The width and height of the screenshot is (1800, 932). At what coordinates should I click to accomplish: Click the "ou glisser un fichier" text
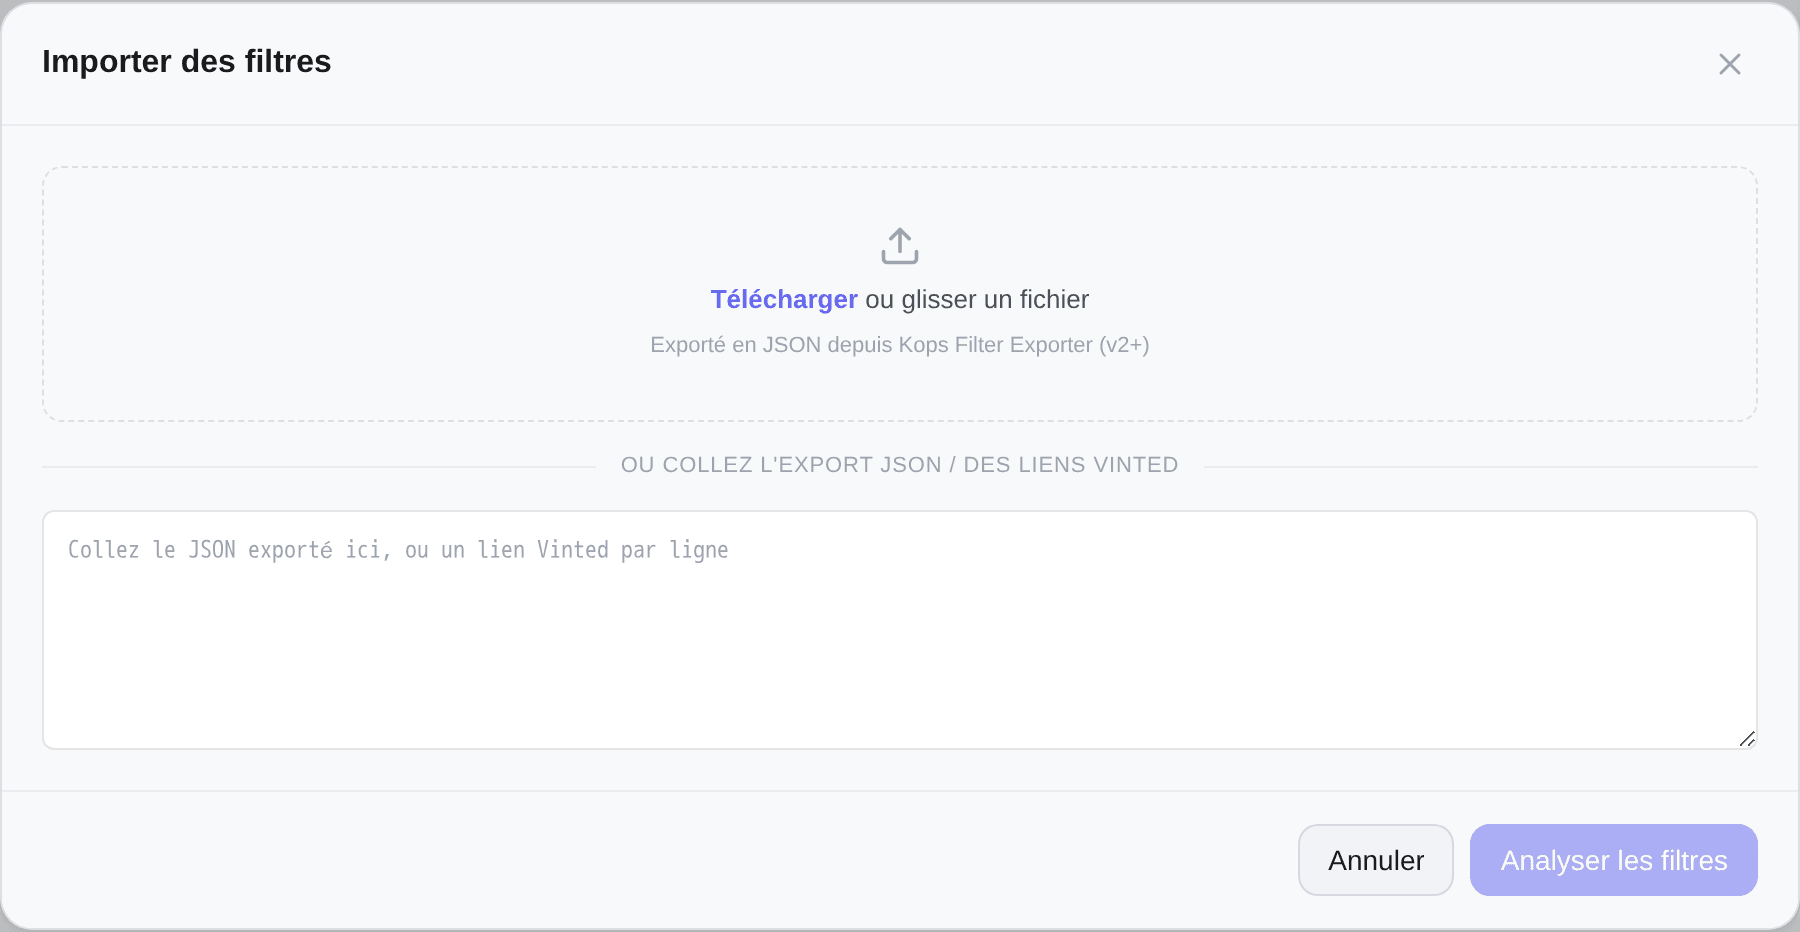(977, 299)
